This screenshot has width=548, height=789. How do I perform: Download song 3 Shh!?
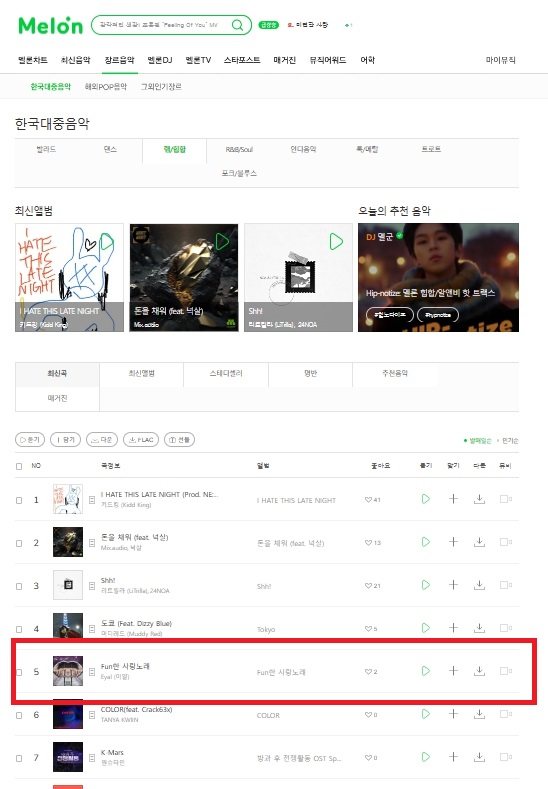point(480,585)
